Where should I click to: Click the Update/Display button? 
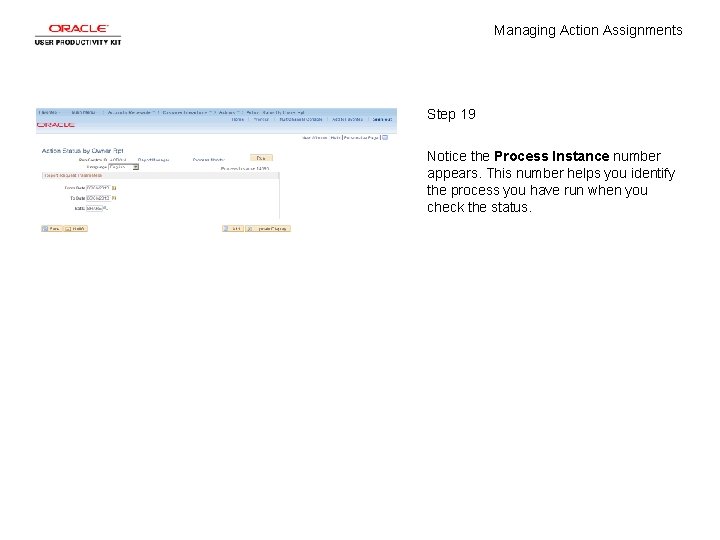(268, 229)
